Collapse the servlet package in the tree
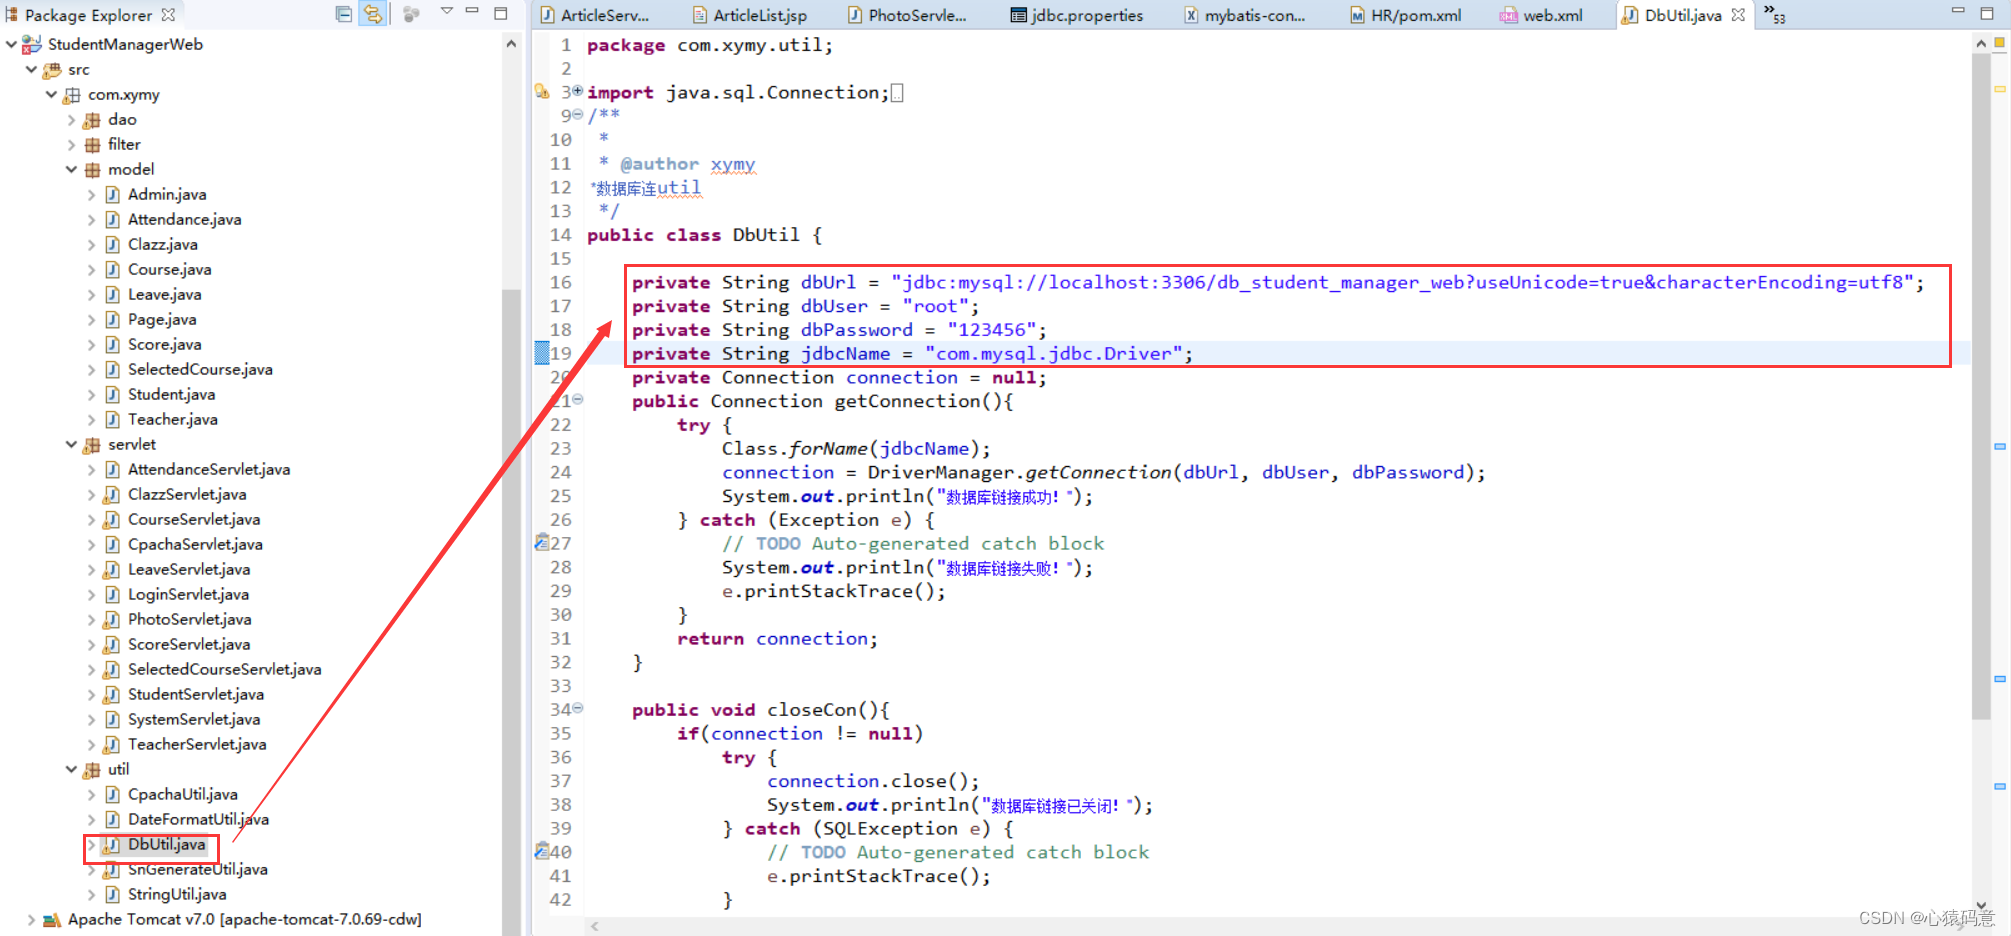Viewport: 2011px width, 936px height. 70,444
